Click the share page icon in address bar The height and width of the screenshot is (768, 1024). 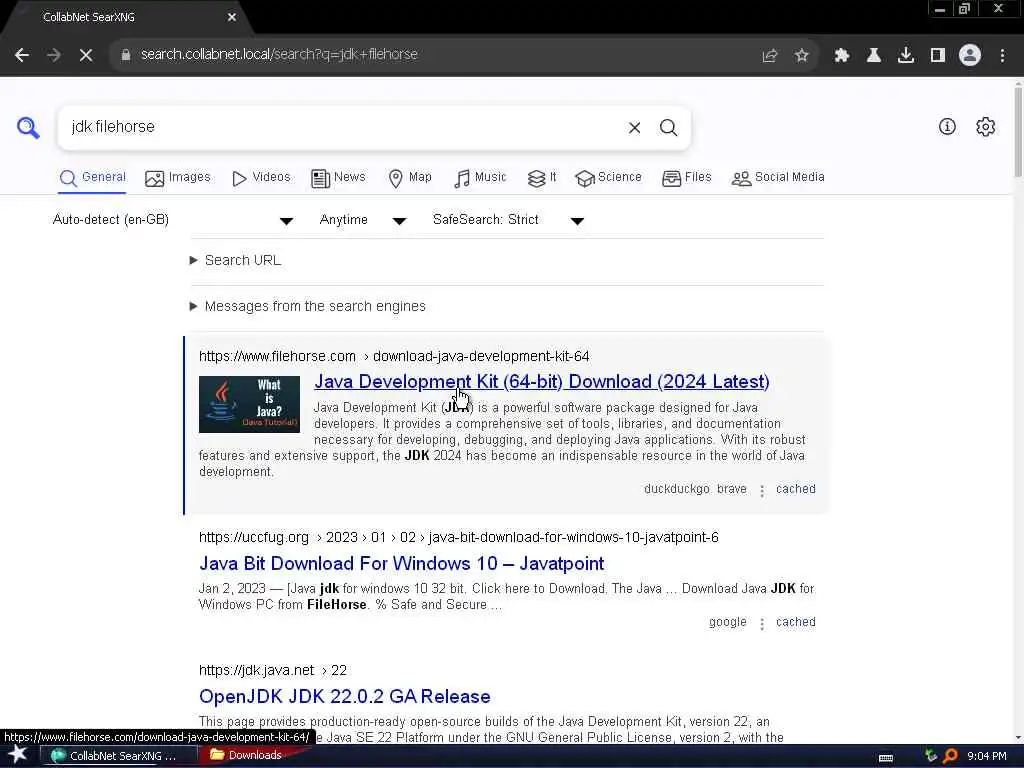pyautogui.click(x=770, y=55)
